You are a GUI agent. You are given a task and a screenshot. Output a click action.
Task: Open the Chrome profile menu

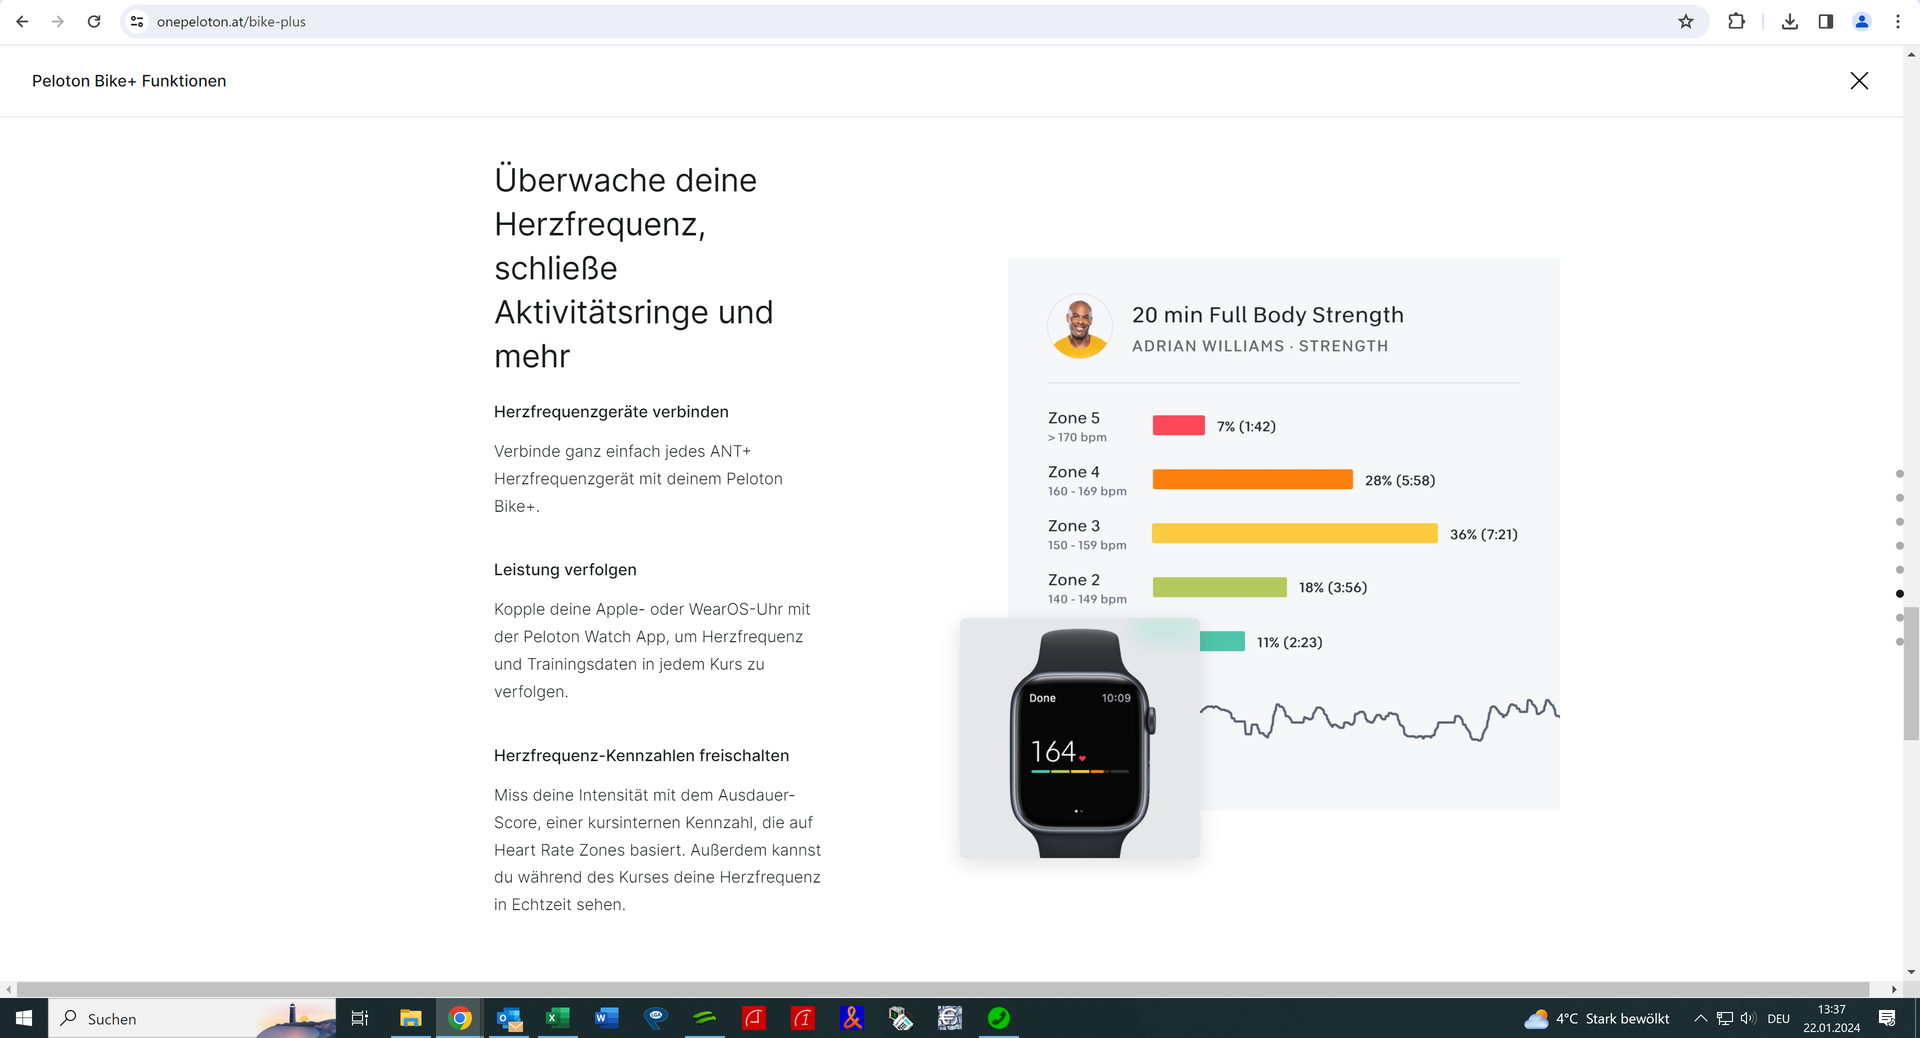pos(1862,21)
